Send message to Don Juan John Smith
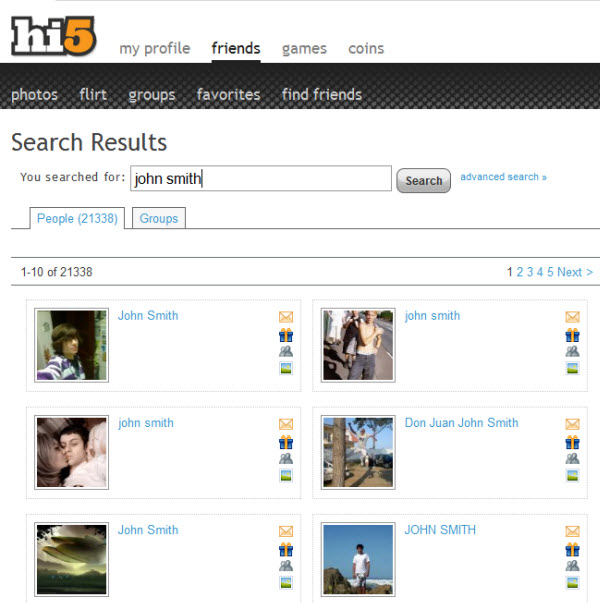 [572, 424]
